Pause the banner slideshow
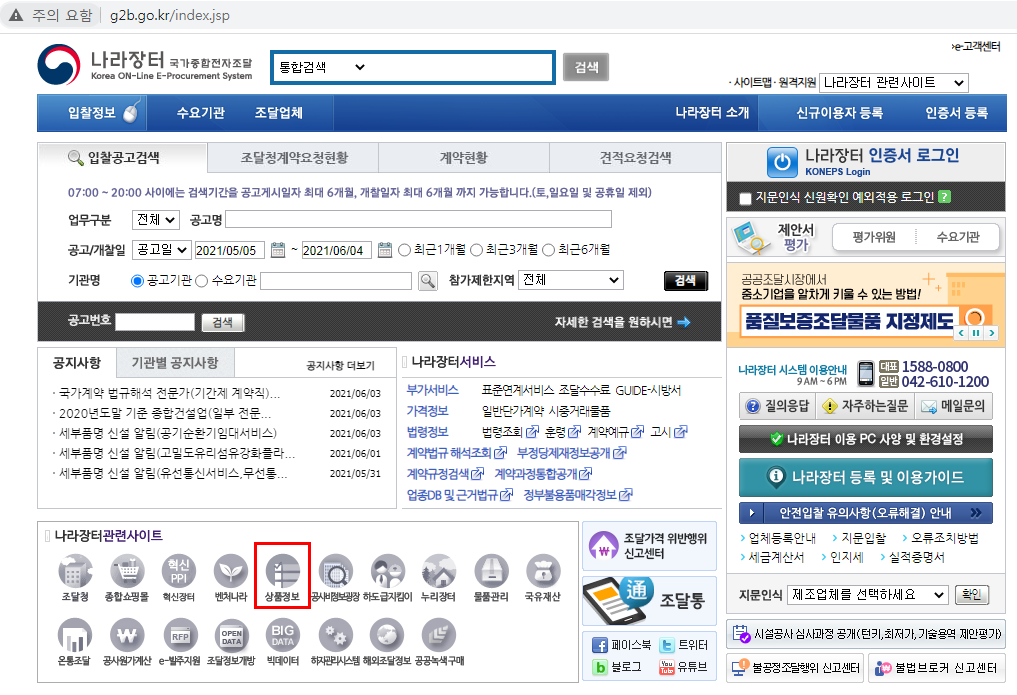Image resolution: width=1017 pixels, height=695 pixels. [x=976, y=333]
